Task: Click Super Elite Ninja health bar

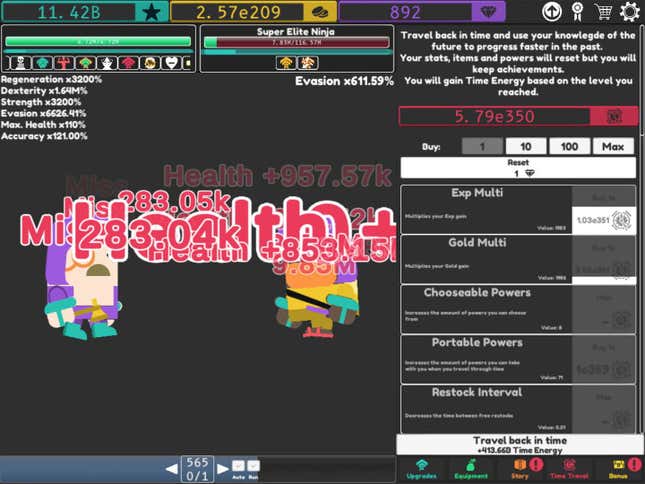Action: click(297, 42)
